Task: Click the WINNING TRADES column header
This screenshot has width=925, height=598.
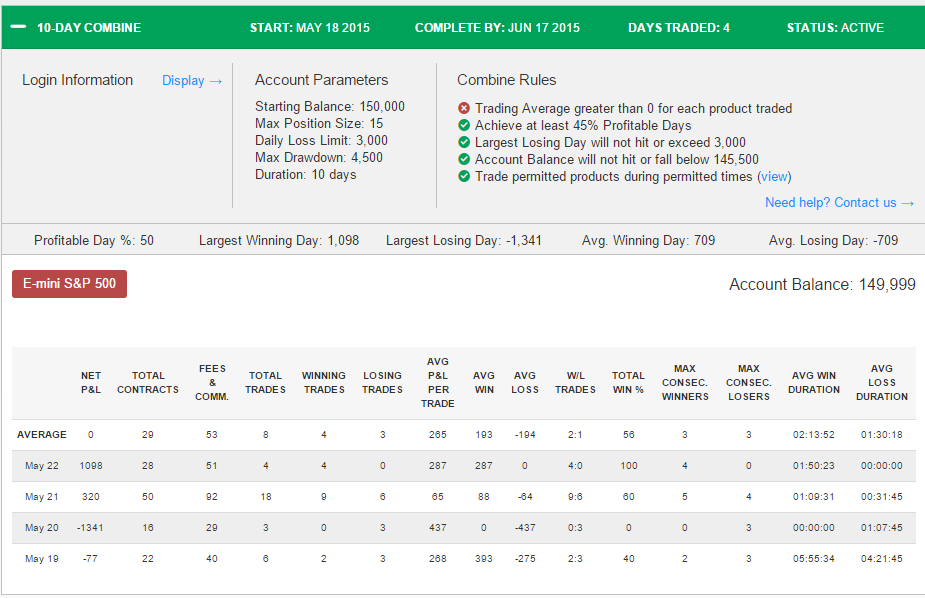Action: [x=324, y=383]
